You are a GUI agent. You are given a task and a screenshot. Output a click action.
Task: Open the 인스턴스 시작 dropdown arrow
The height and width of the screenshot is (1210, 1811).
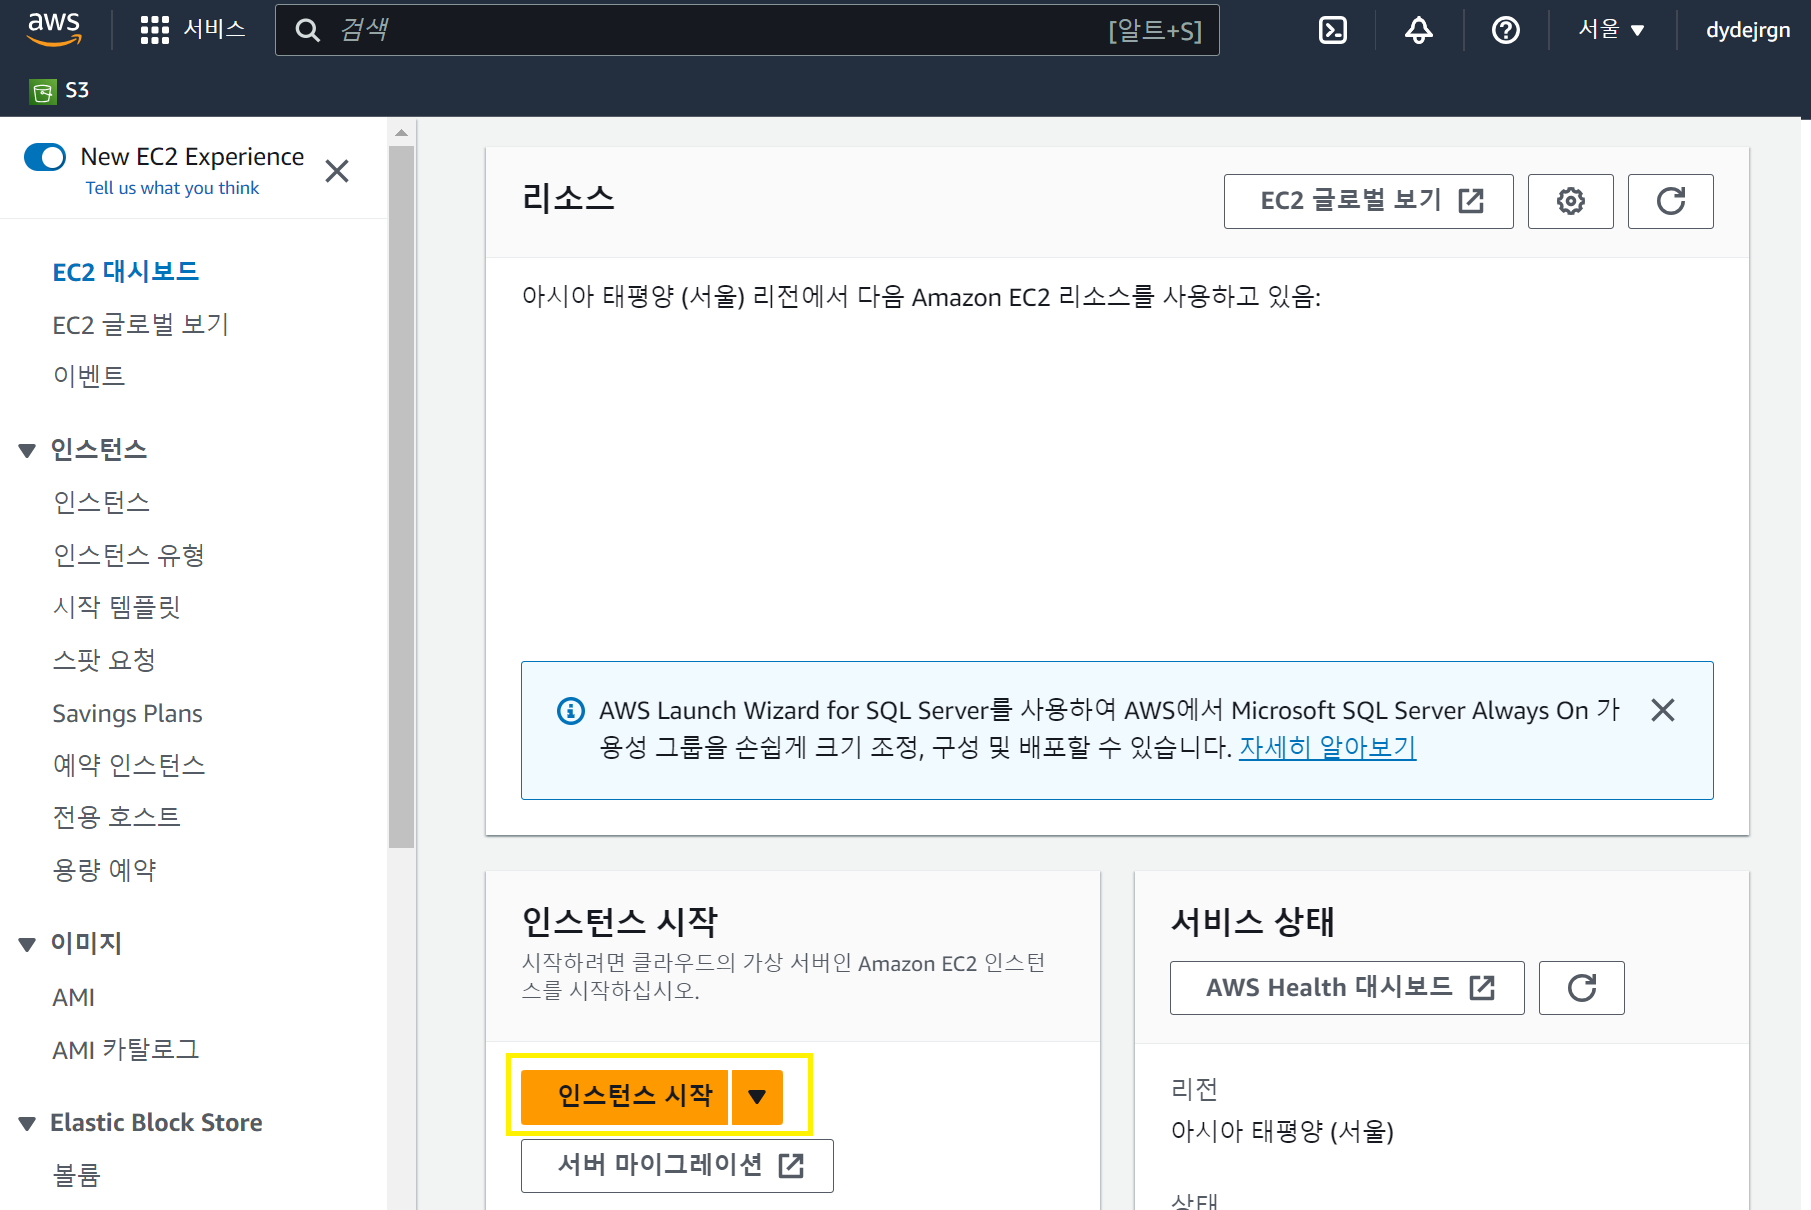click(x=757, y=1097)
